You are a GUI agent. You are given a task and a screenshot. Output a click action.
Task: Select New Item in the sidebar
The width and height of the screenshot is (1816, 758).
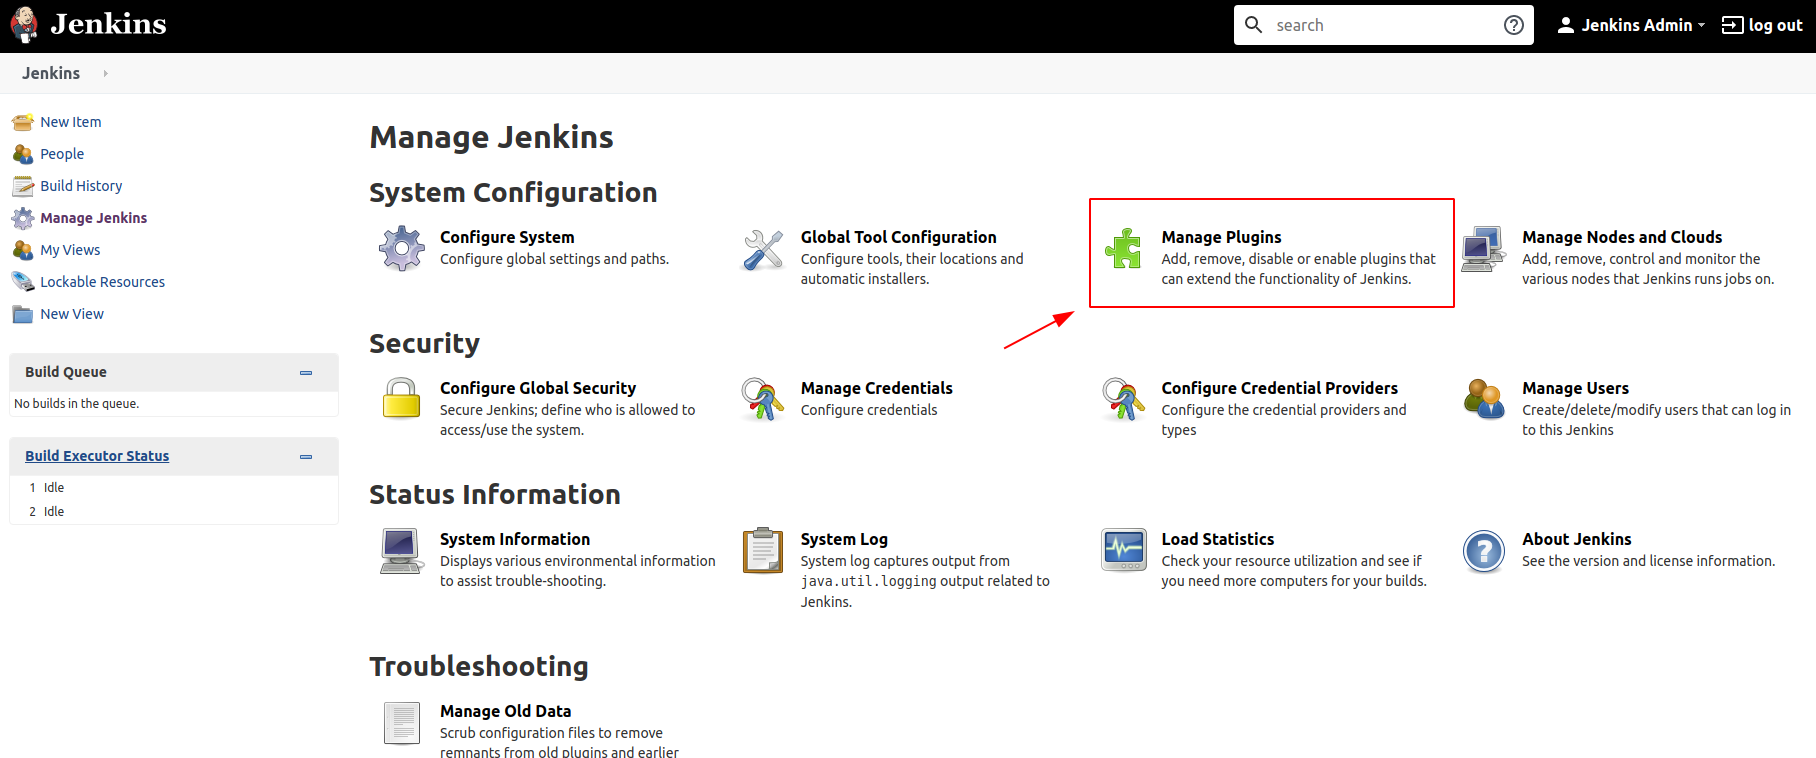point(70,122)
